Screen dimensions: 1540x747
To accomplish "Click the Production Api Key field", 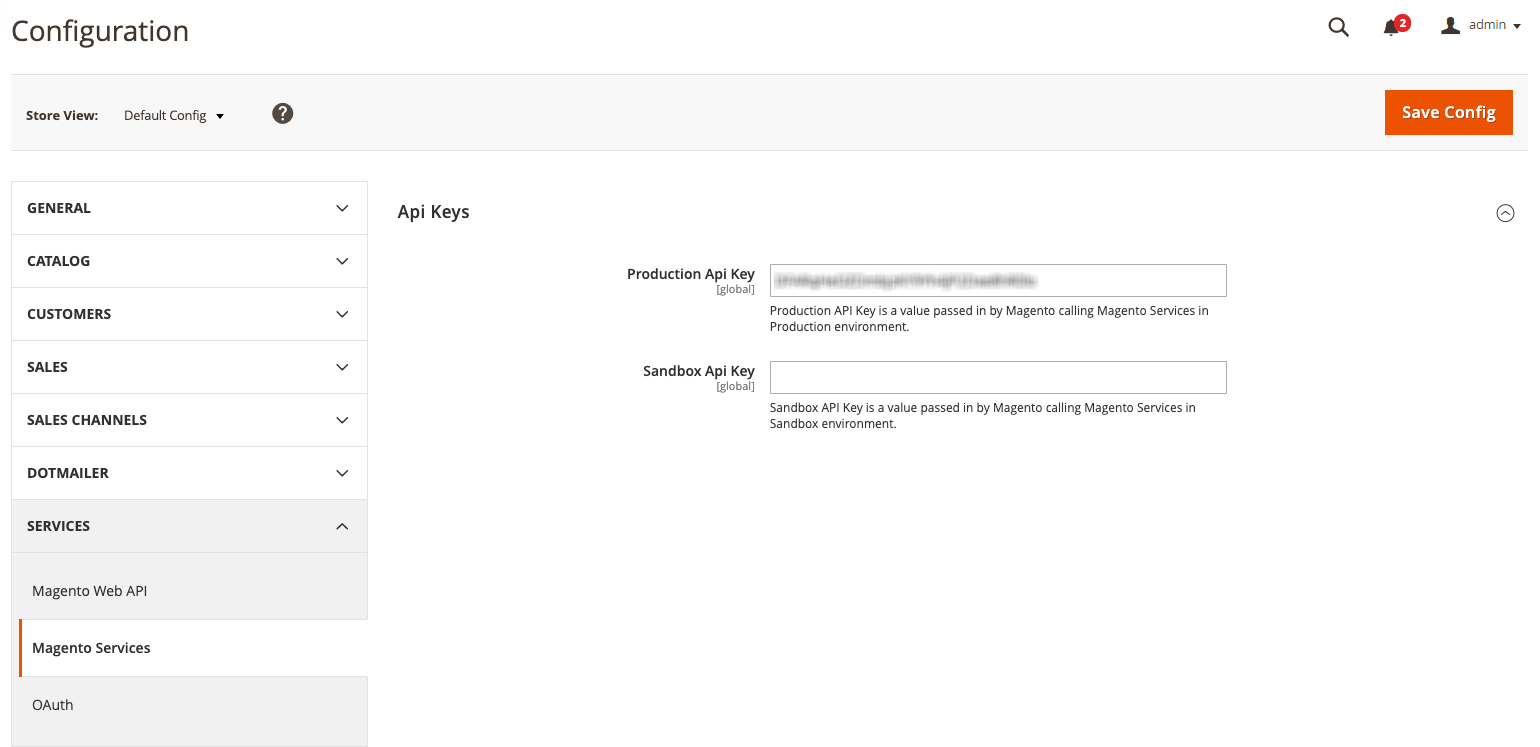I will pyautogui.click(x=997, y=281).
